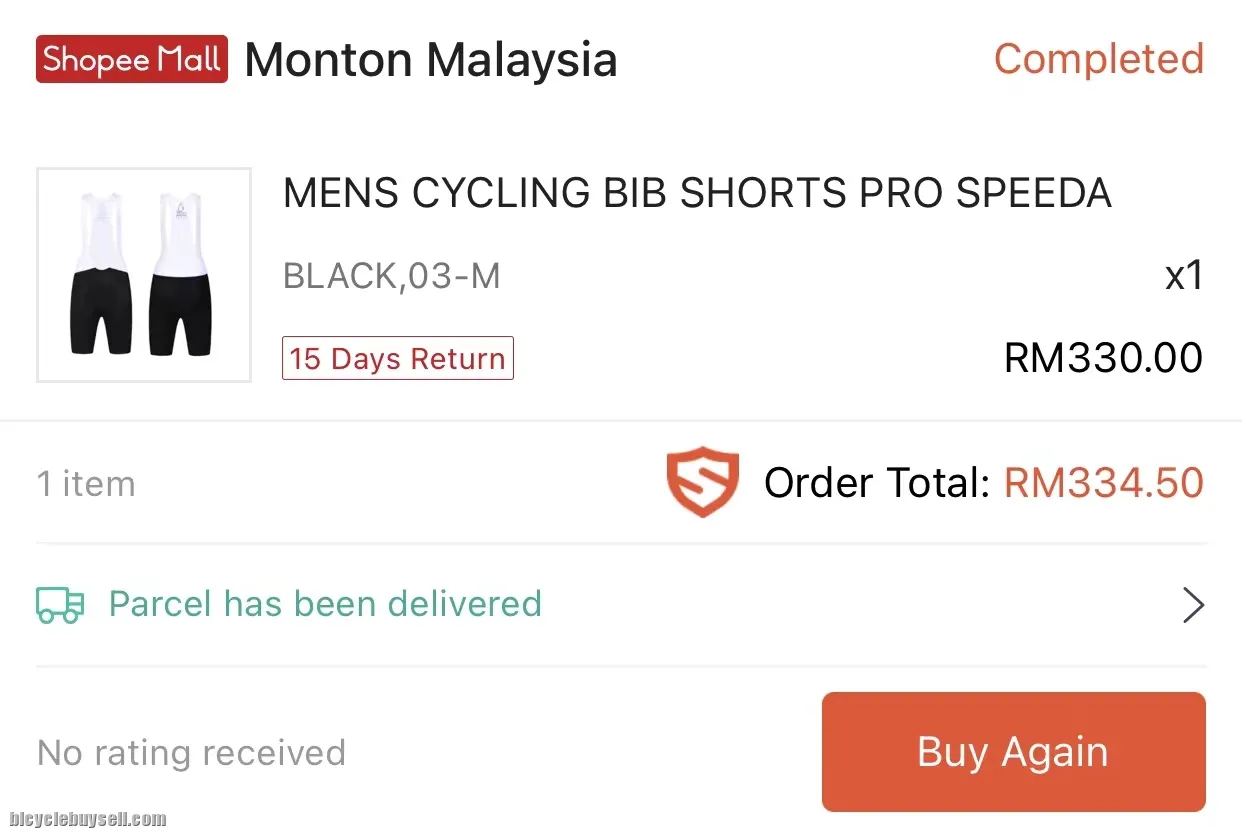This screenshot has height=834, width=1242.
Task: Open the Monton Malaysia shop name
Action: 431,60
